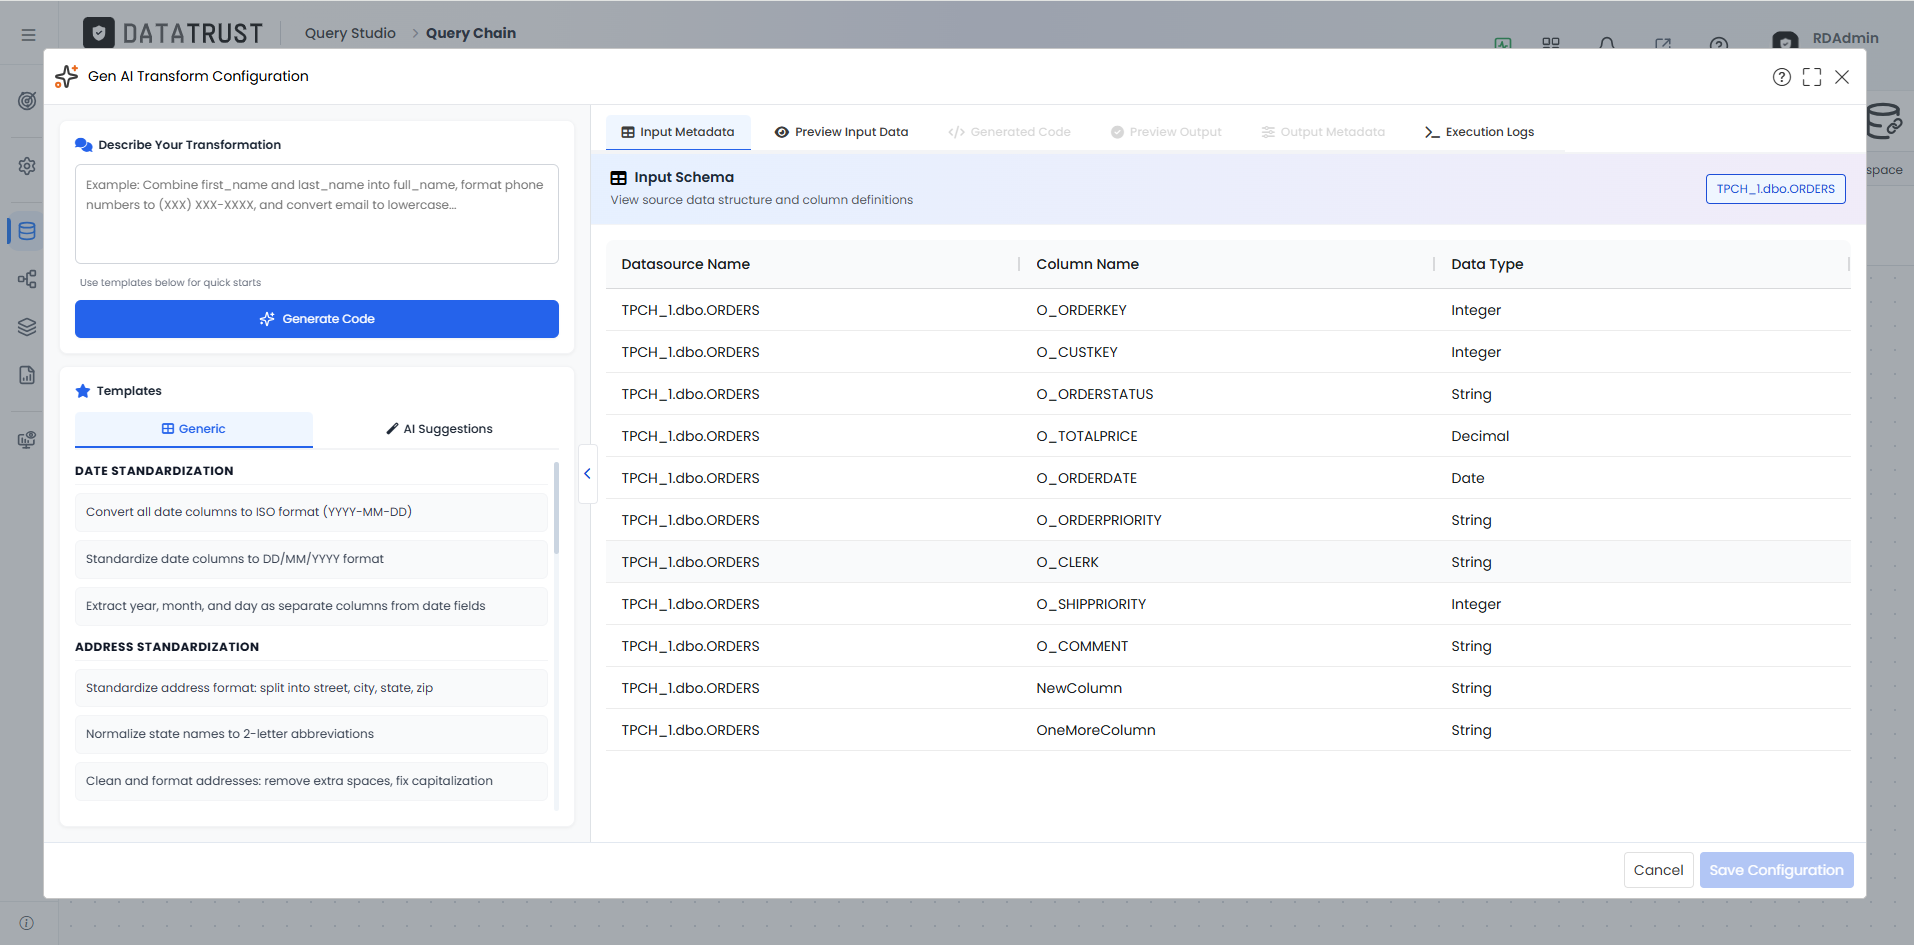This screenshot has height=945, width=1914.
Task: Focus the transformation description text area
Action: (x=317, y=214)
